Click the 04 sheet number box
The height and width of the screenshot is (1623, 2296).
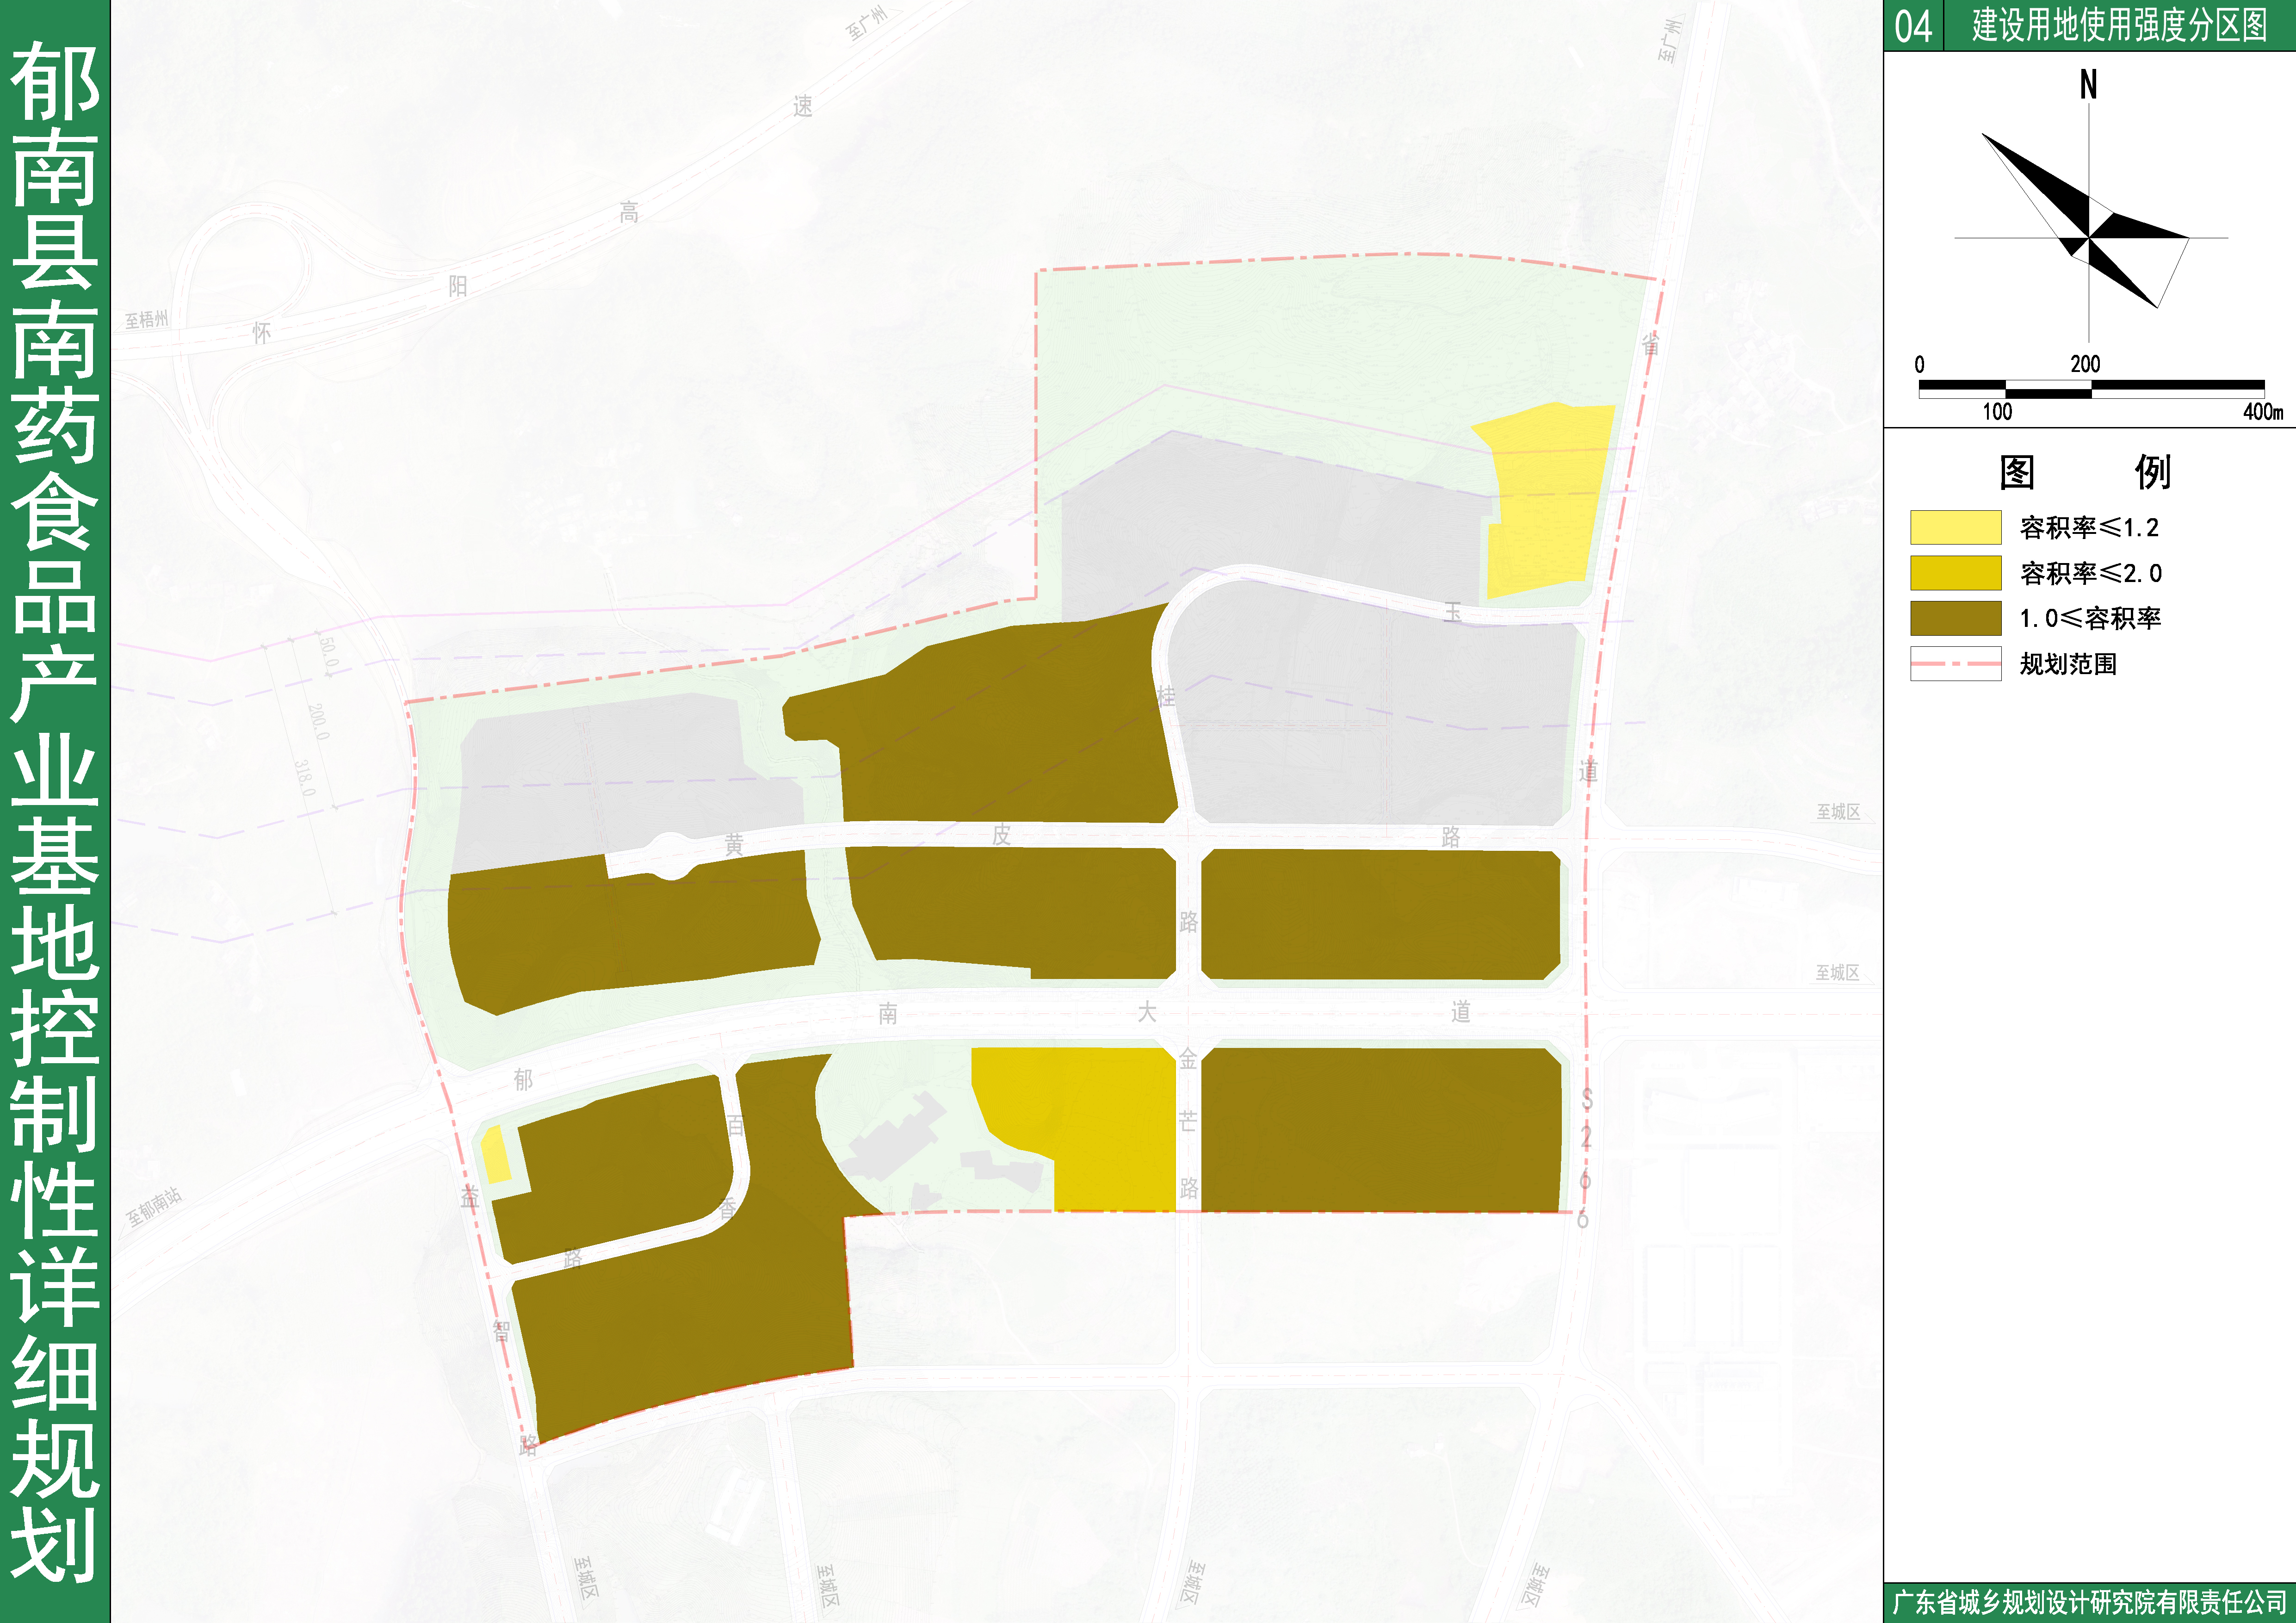point(1913,26)
